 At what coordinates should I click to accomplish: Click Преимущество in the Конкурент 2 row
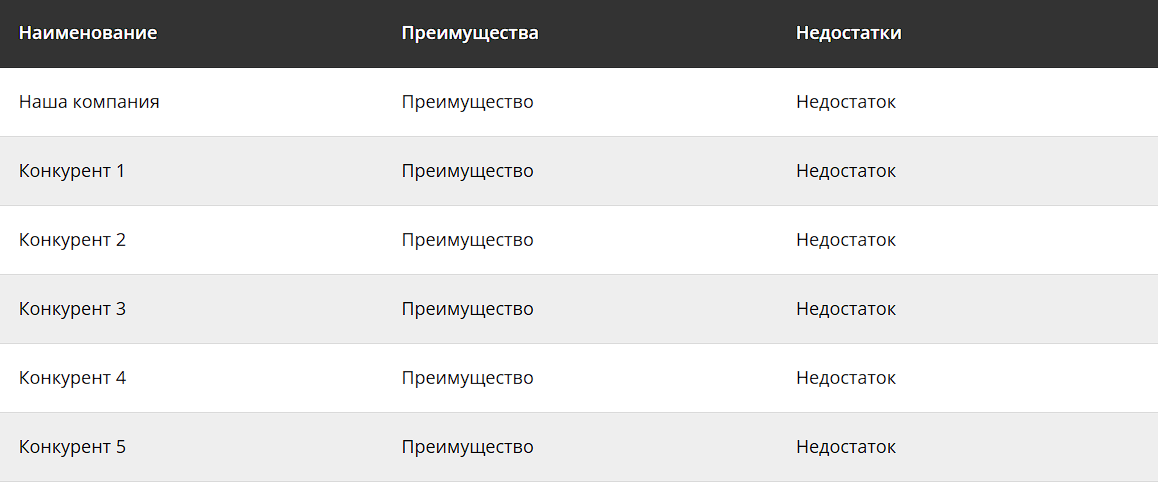pos(467,241)
